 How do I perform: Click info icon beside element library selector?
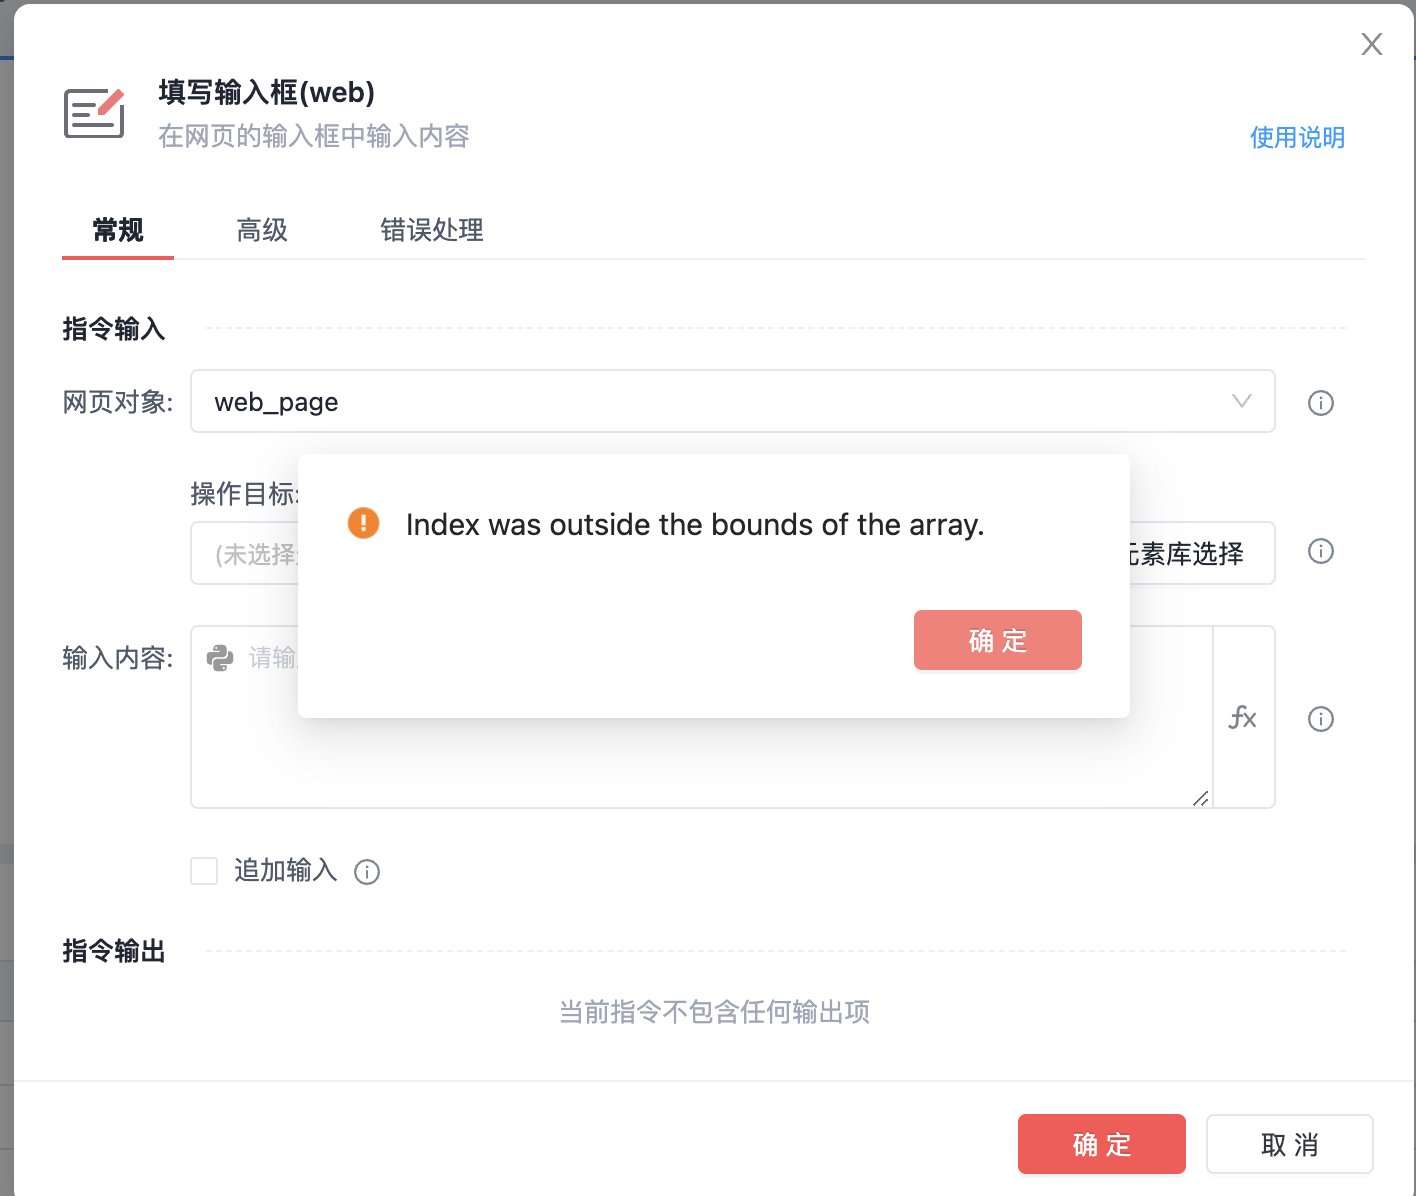pyautogui.click(x=1321, y=551)
